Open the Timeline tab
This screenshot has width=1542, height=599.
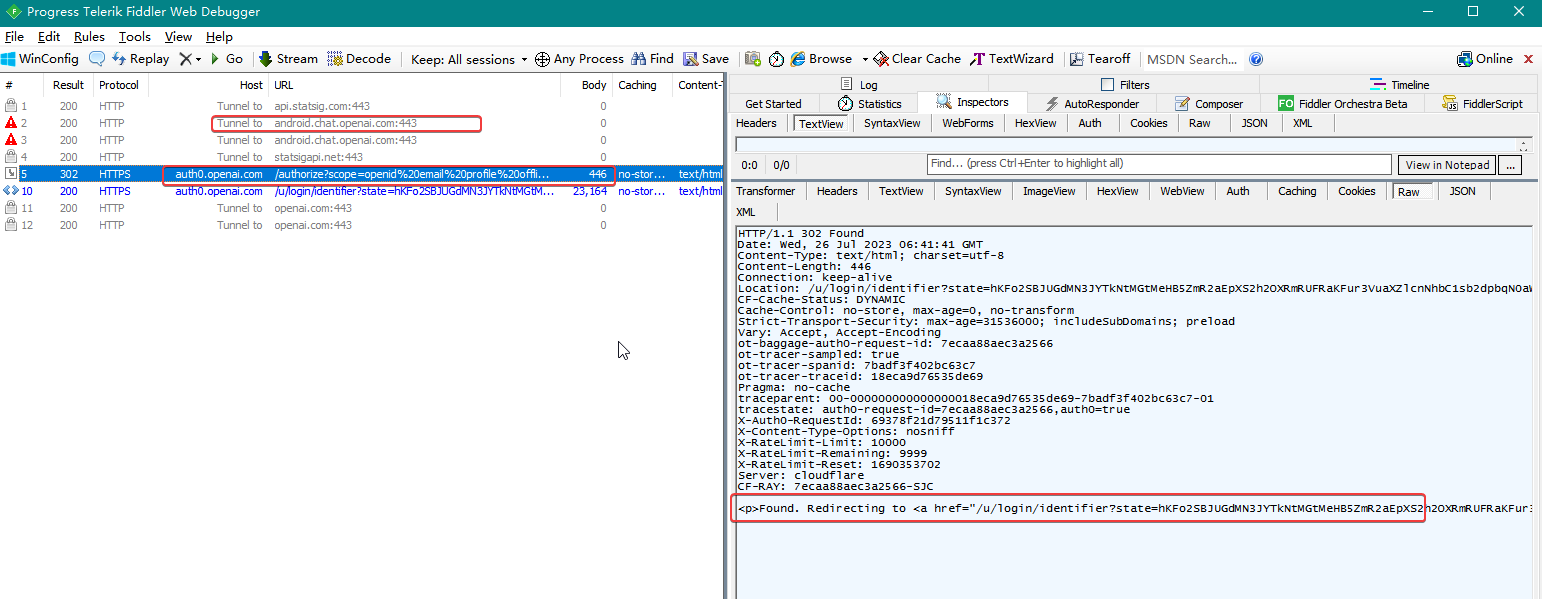point(1399,85)
